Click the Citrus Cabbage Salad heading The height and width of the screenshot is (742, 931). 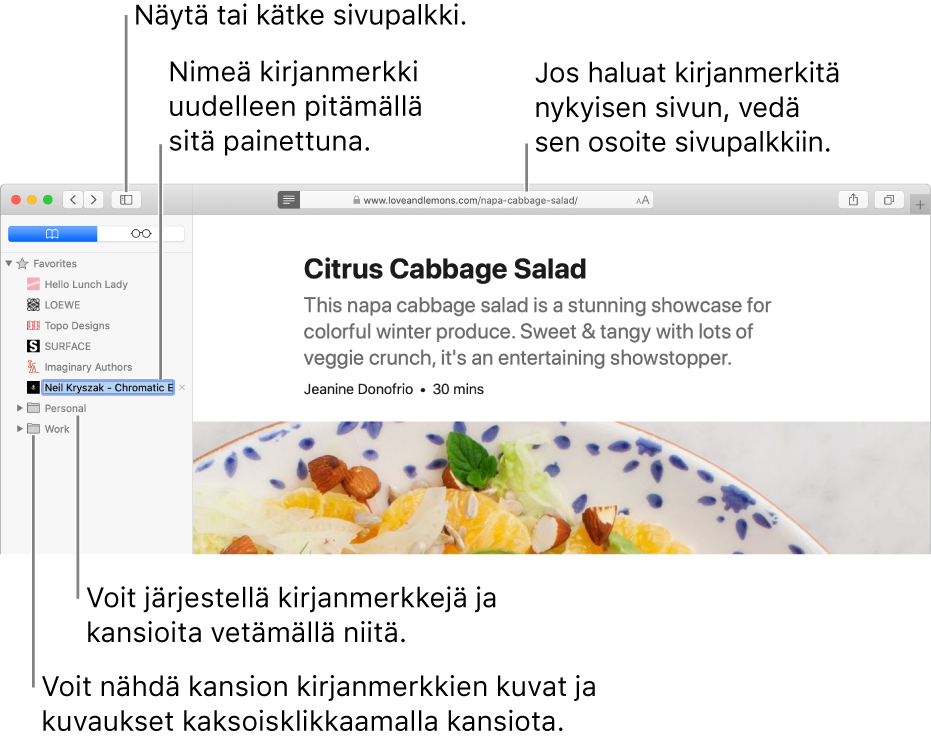(x=445, y=269)
